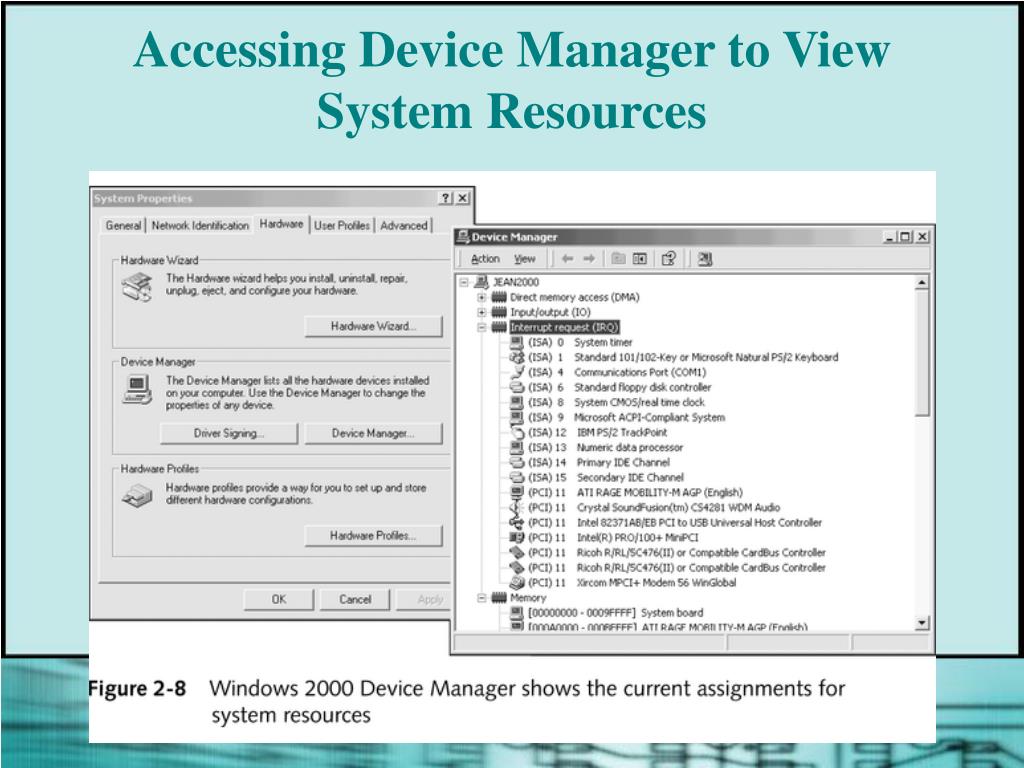This screenshot has width=1024, height=768.
Task: Click the floppy disk controller icon
Action: point(517,387)
